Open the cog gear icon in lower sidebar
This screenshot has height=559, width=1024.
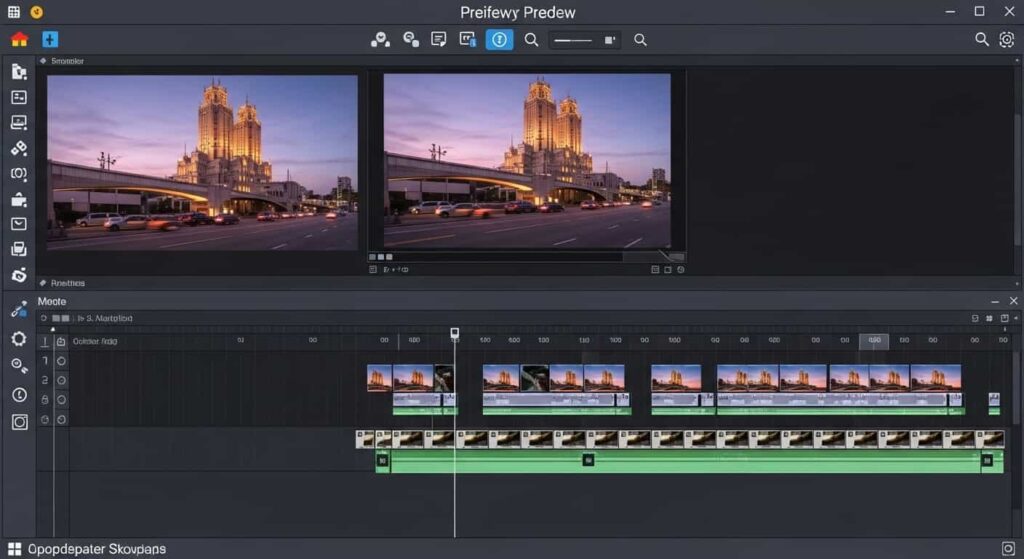(x=19, y=338)
